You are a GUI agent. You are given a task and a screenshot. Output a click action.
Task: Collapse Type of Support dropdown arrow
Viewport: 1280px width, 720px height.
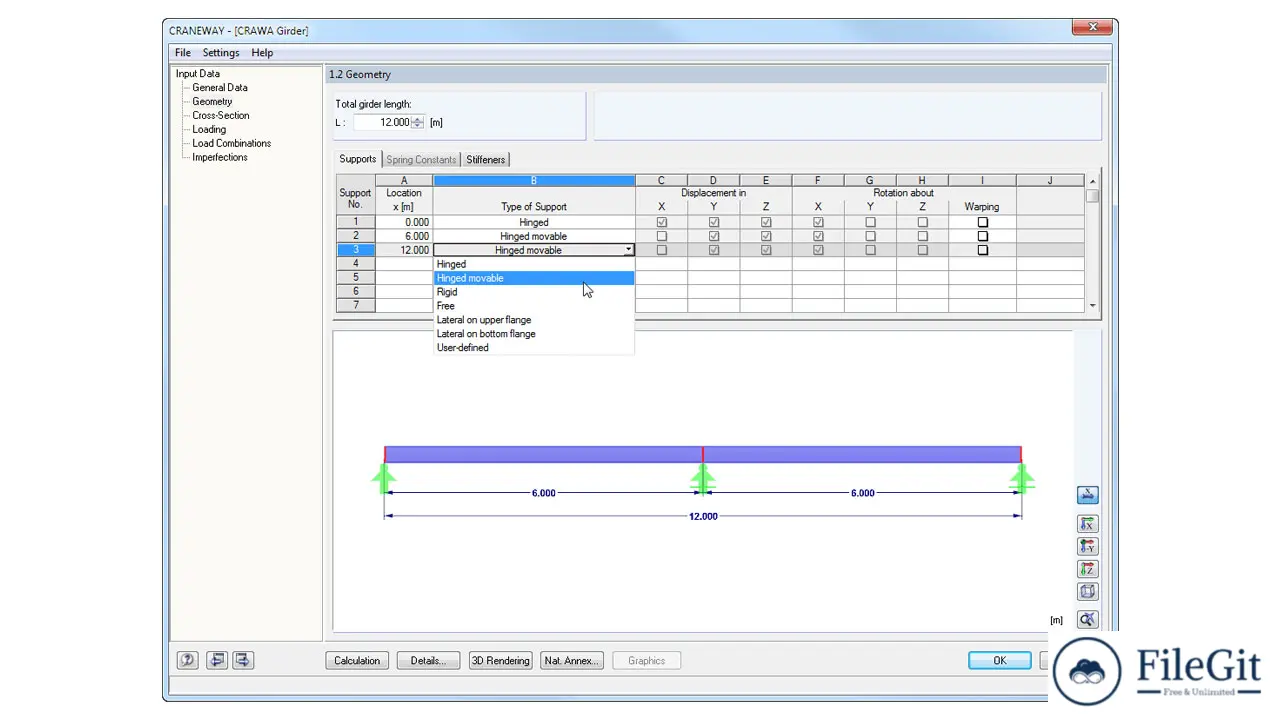(x=628, y=250)
